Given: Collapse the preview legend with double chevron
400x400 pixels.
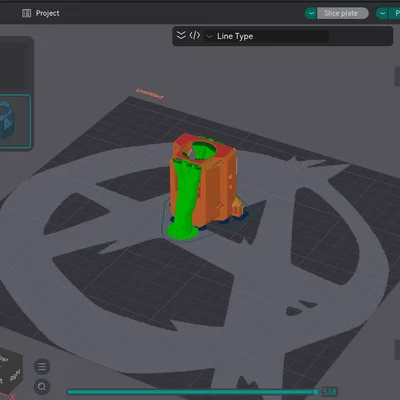Looking at the screenshot, I should click(181, 35).
